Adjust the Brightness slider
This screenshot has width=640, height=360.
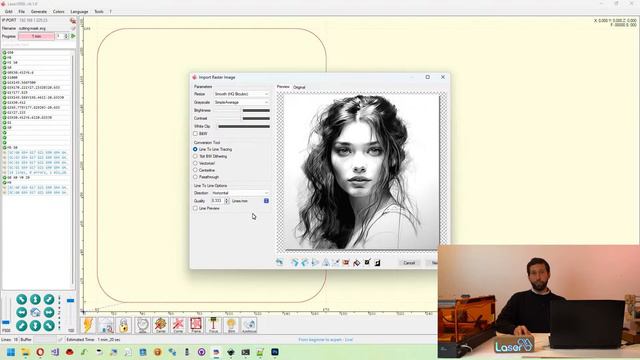pos(242,111)
